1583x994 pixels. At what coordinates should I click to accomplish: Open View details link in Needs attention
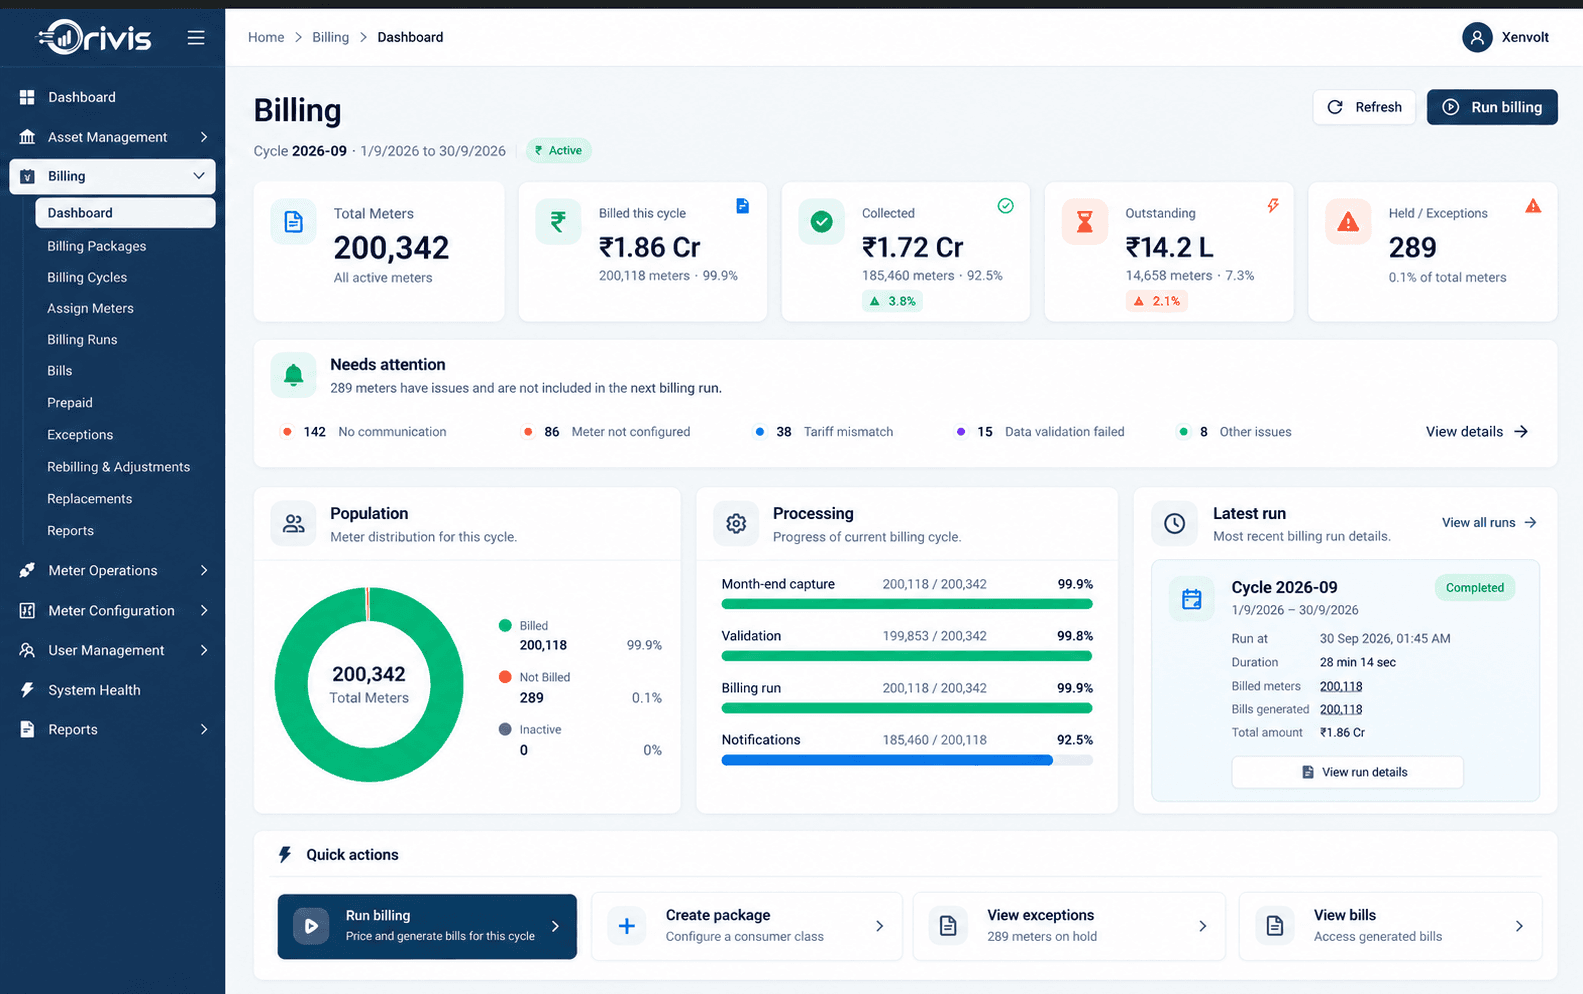tap(1477, 431)
